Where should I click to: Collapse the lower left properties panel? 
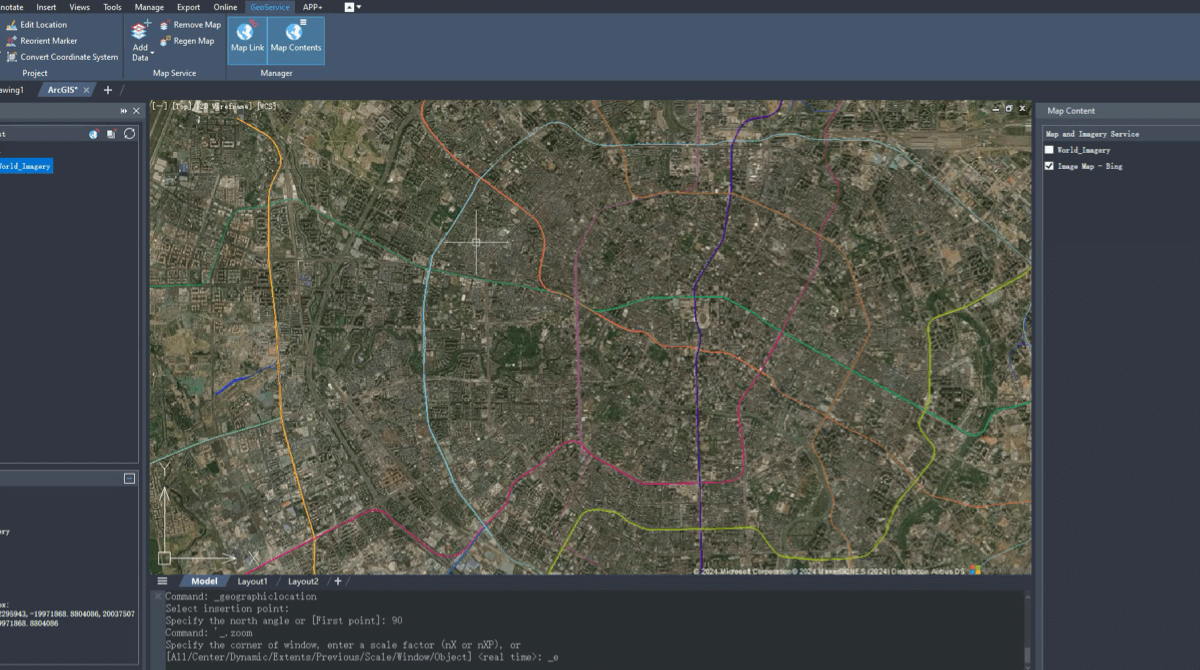pyautogui.click(x=129, y=479)
